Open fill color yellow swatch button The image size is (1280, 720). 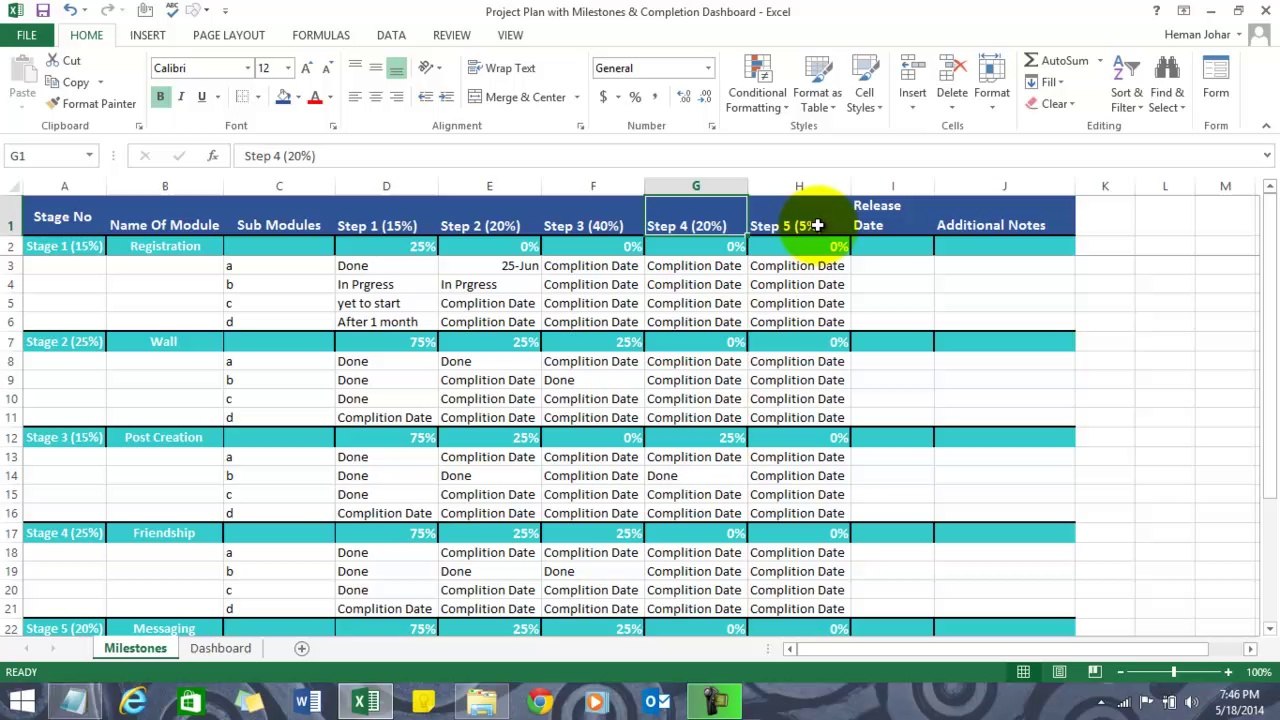[x=283, y=97]
